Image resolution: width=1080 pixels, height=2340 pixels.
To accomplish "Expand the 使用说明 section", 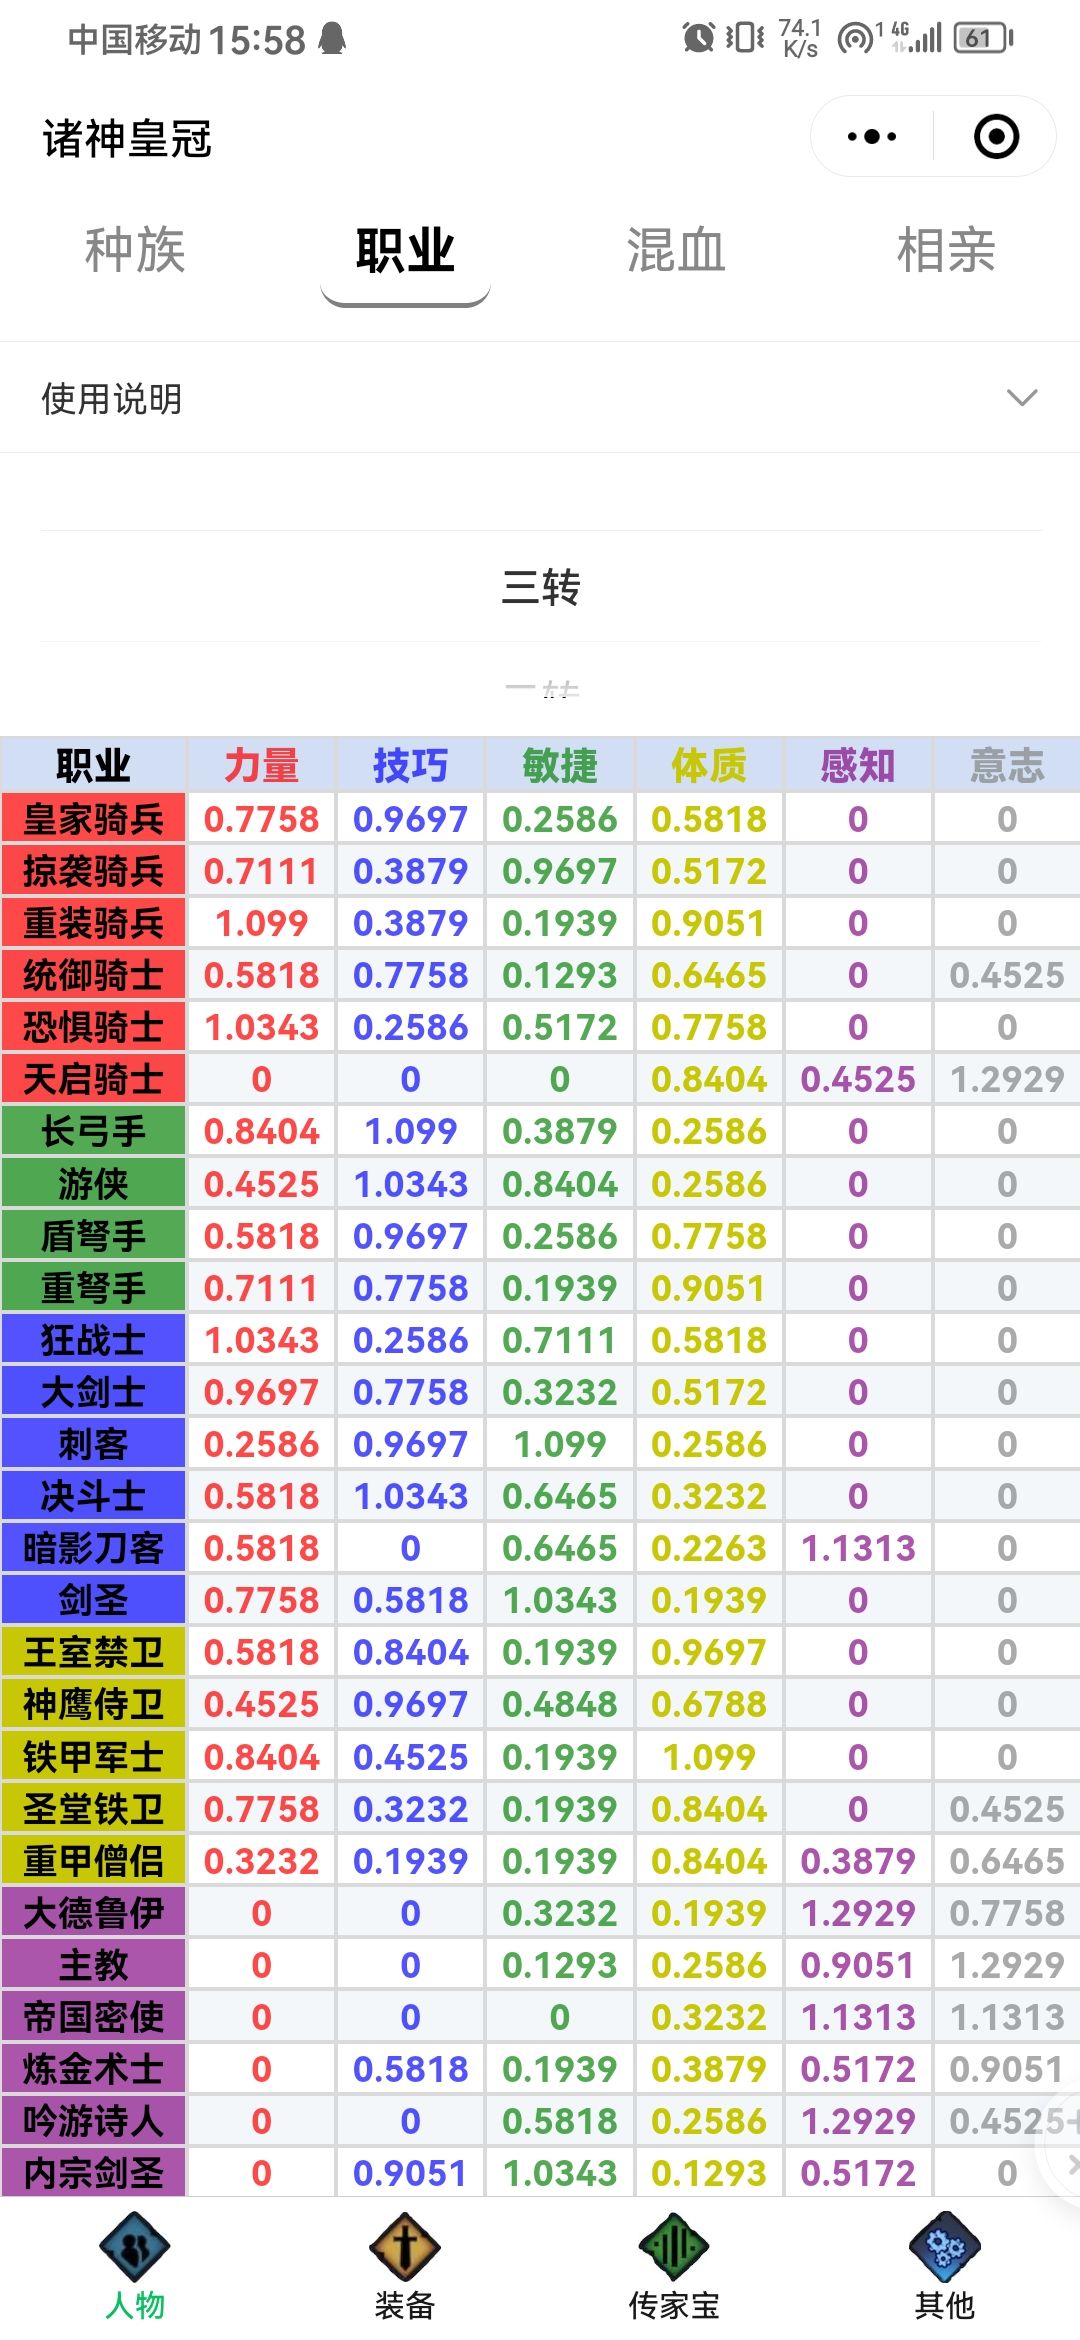I will point(540,398).
